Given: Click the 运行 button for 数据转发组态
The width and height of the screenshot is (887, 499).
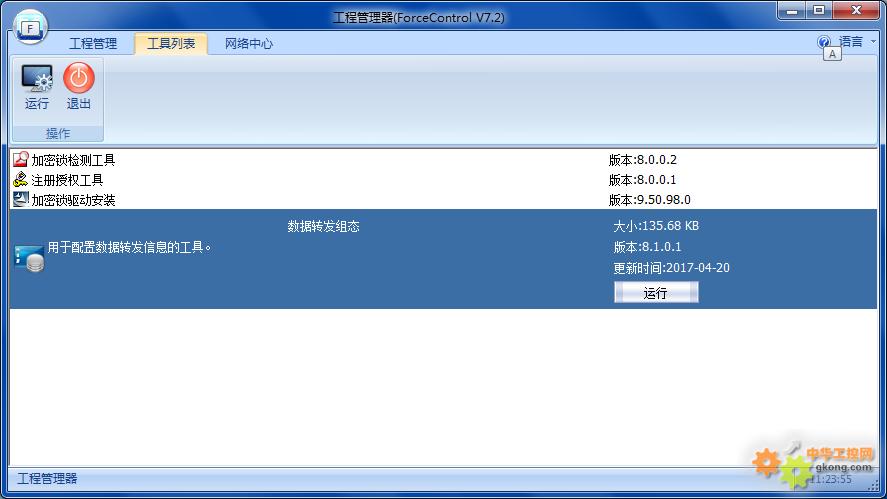Looking at the screenshot, I should (x=656, y=292).
